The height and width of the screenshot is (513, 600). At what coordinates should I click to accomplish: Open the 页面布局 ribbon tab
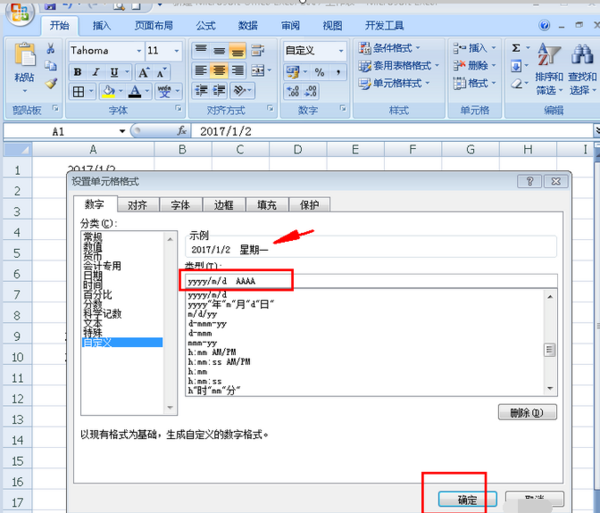click(x=153, y=26)
